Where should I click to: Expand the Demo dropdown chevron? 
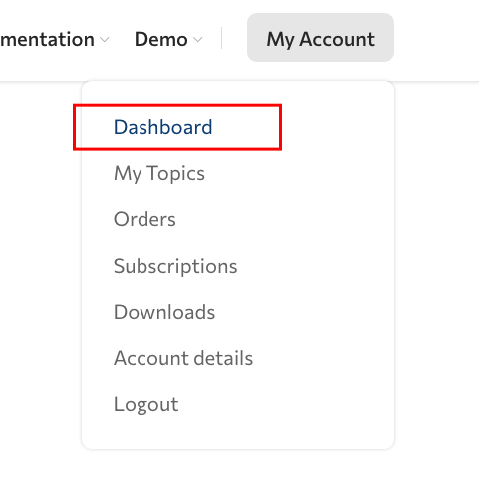198,40
